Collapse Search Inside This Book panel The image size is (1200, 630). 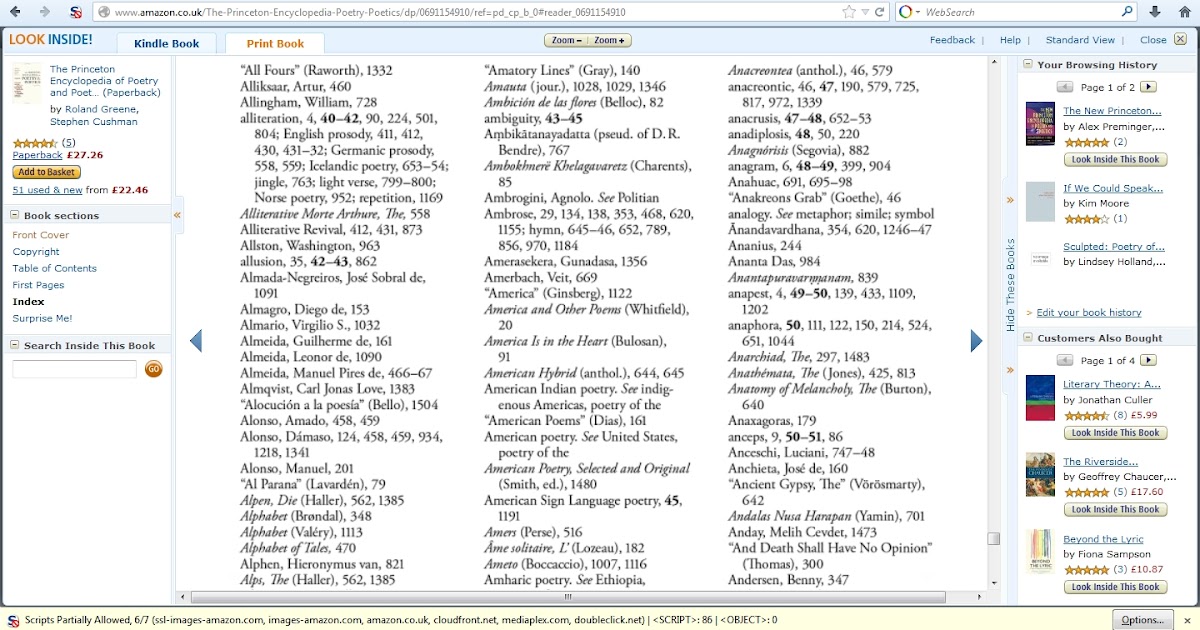tap(14, 345)
